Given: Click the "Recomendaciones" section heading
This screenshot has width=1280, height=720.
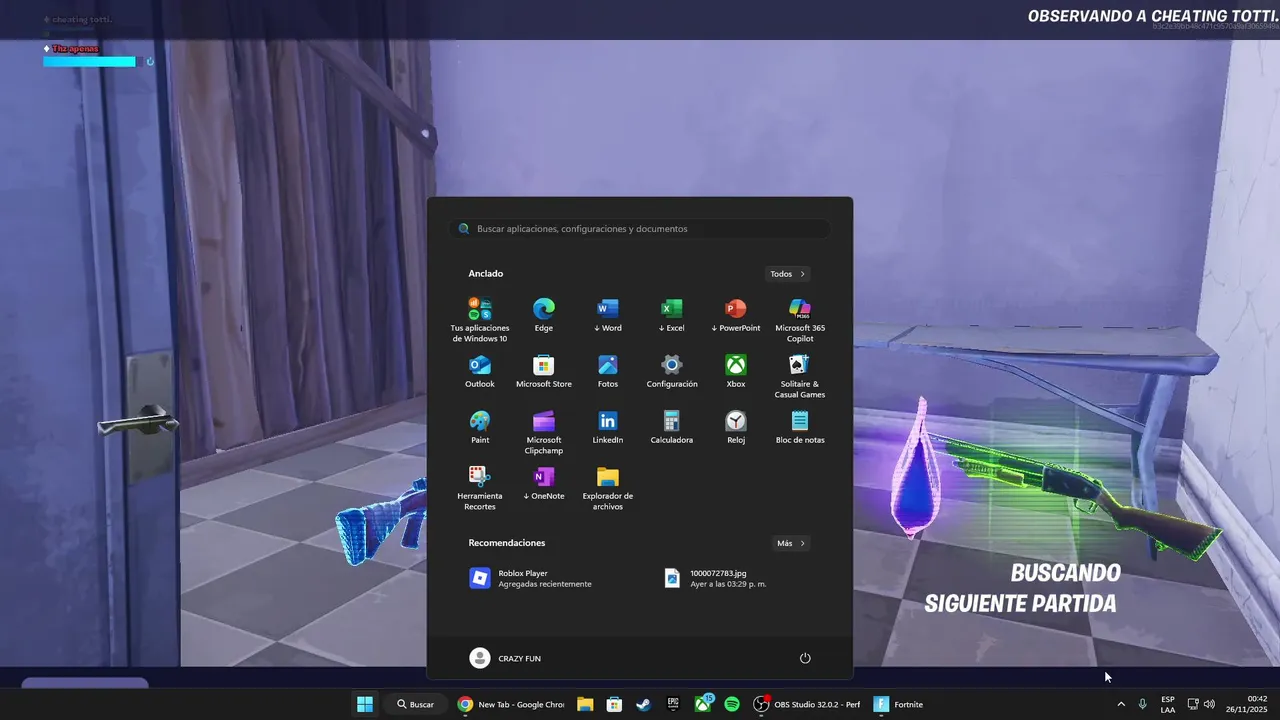Looking at the screenshot, I should coord(507,543).
